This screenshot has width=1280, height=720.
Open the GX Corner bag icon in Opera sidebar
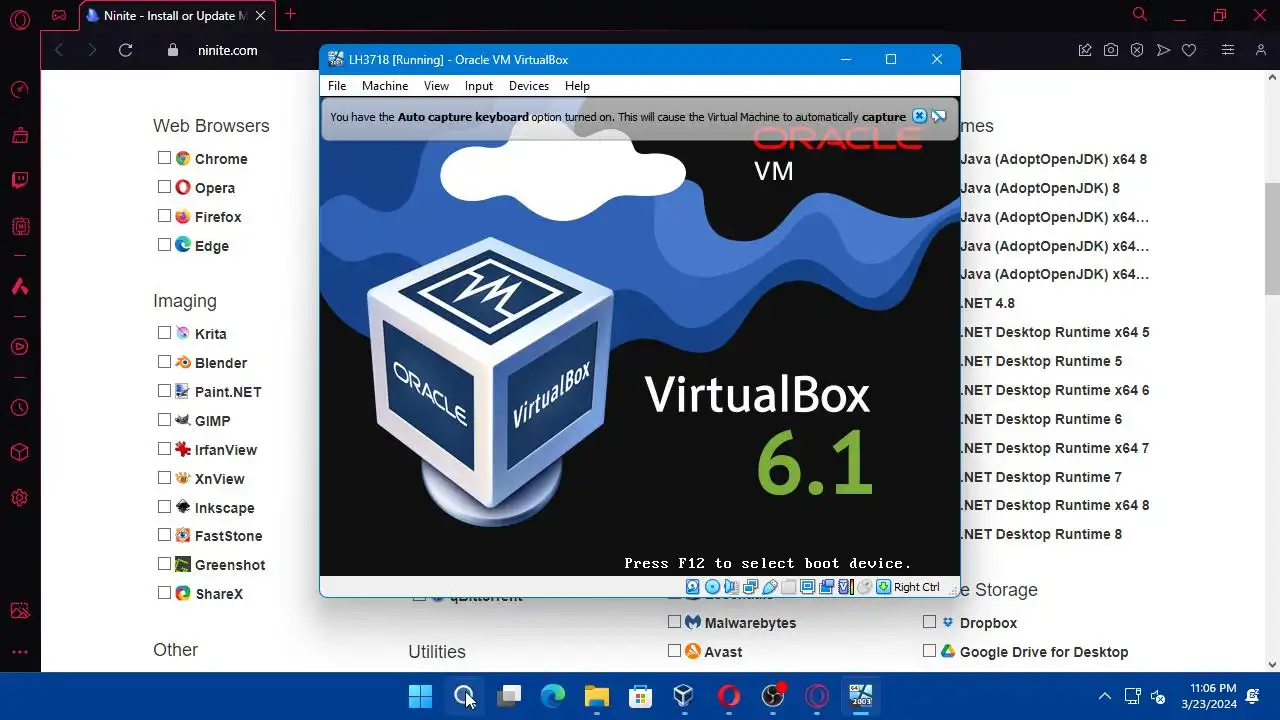coord(20,135)
